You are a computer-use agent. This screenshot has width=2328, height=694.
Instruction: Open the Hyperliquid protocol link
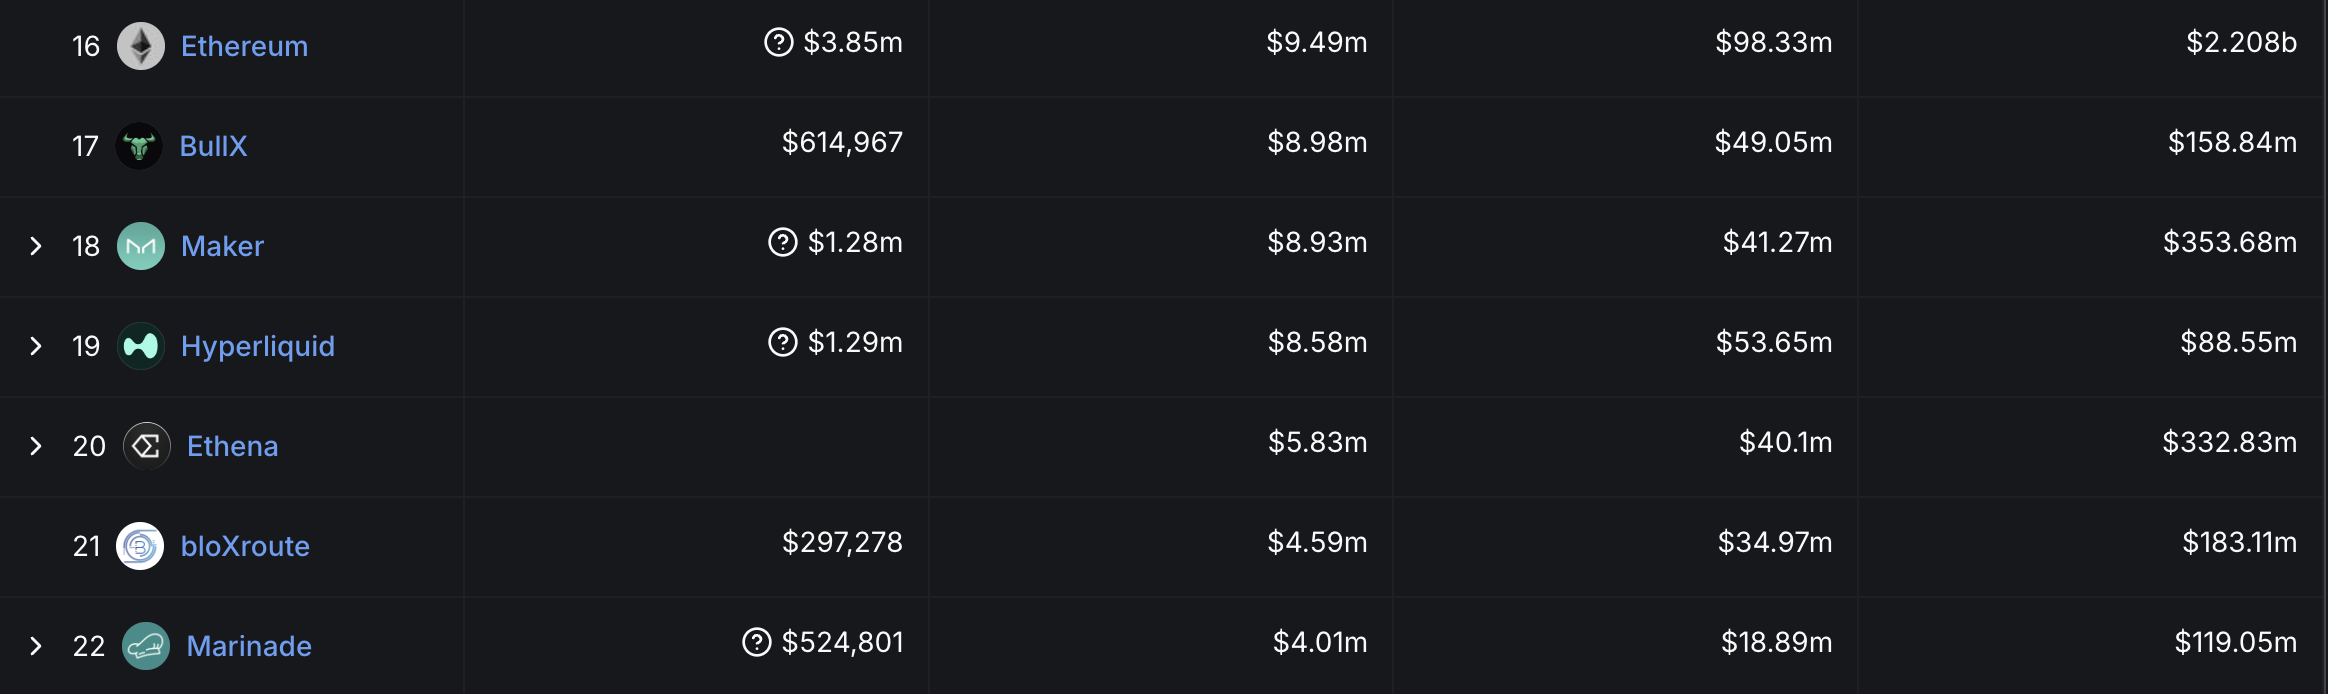tap(258, 346)
